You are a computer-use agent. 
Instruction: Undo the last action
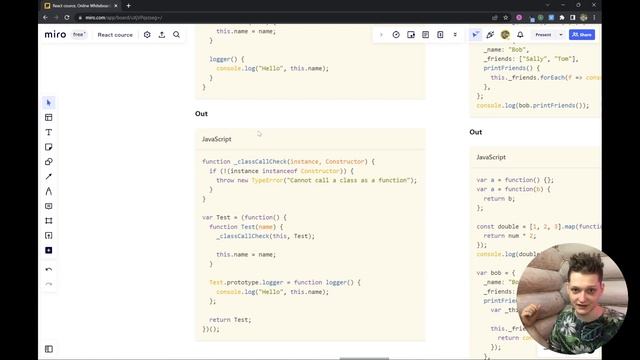[x=49, y=269]
